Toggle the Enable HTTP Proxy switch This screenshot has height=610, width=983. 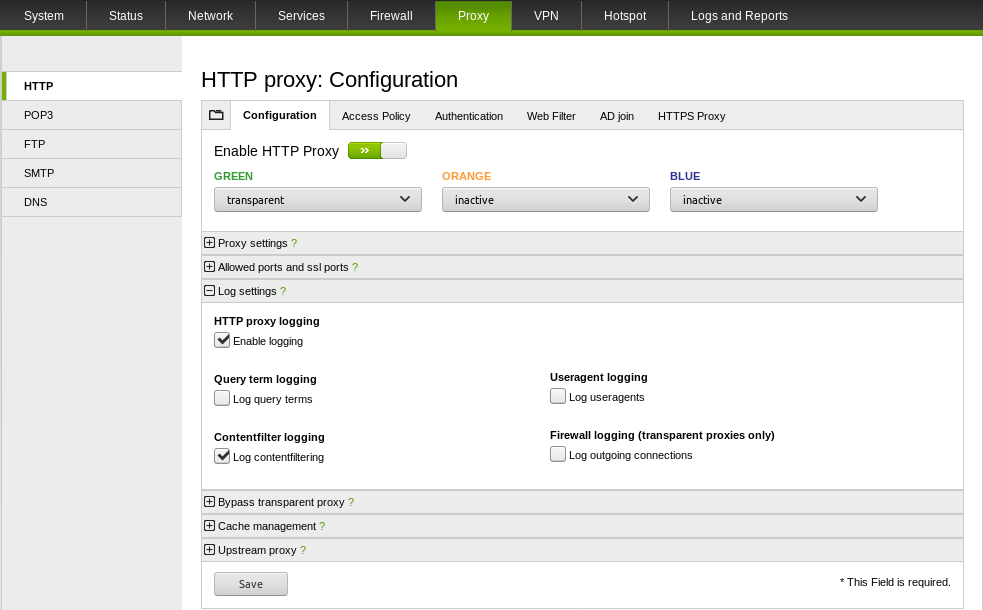coord(377,151)
